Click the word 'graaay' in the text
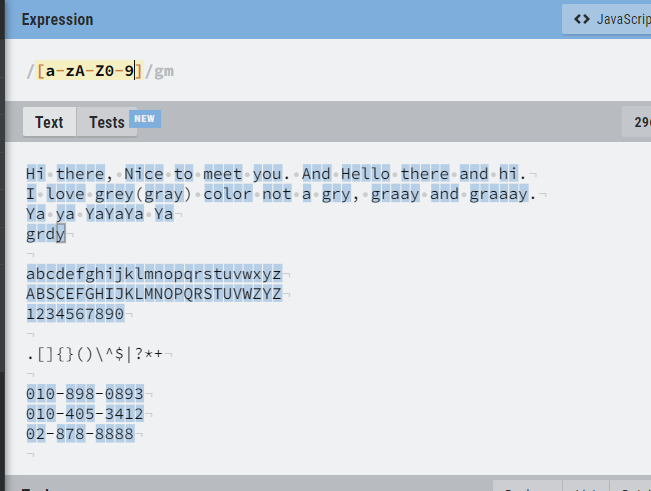The width and height of the screenshot is (651, 491). pyautogui.click(x=499, y=194)
